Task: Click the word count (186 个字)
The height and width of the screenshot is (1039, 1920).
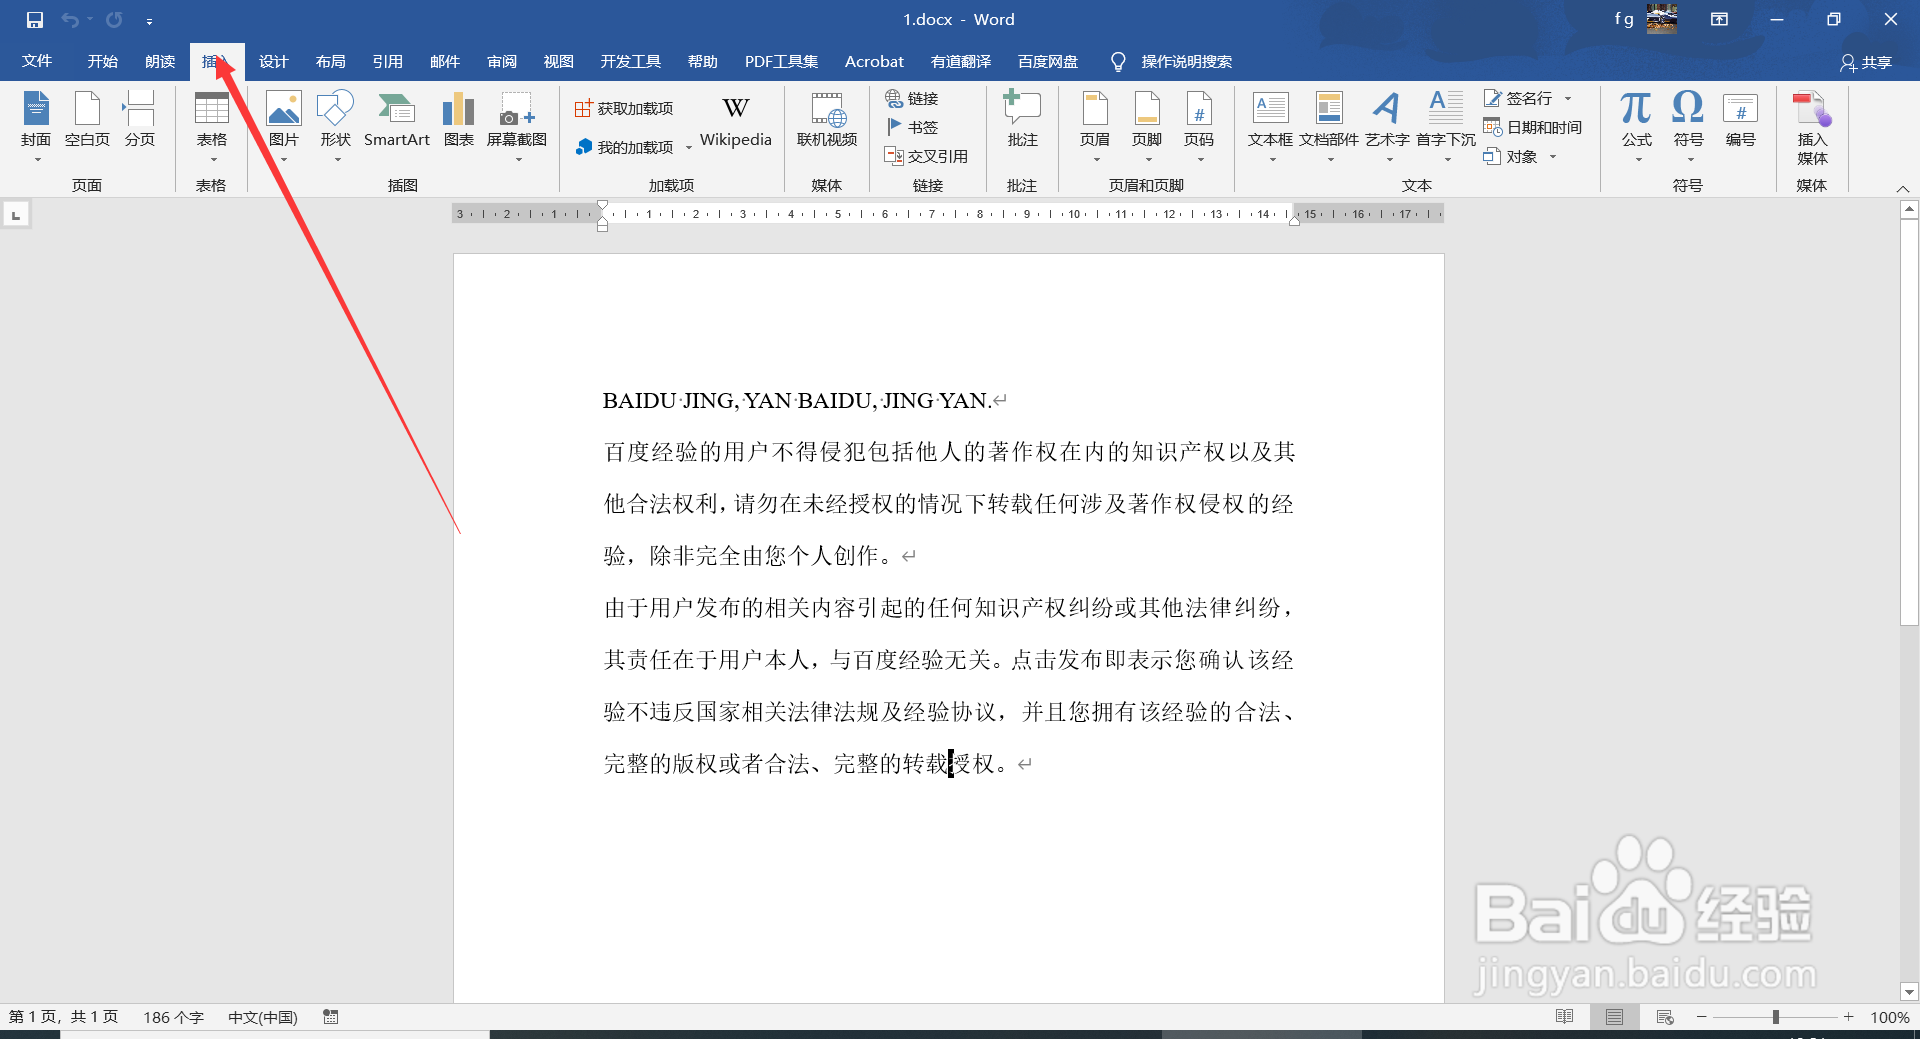Action: pos(173,1017)
